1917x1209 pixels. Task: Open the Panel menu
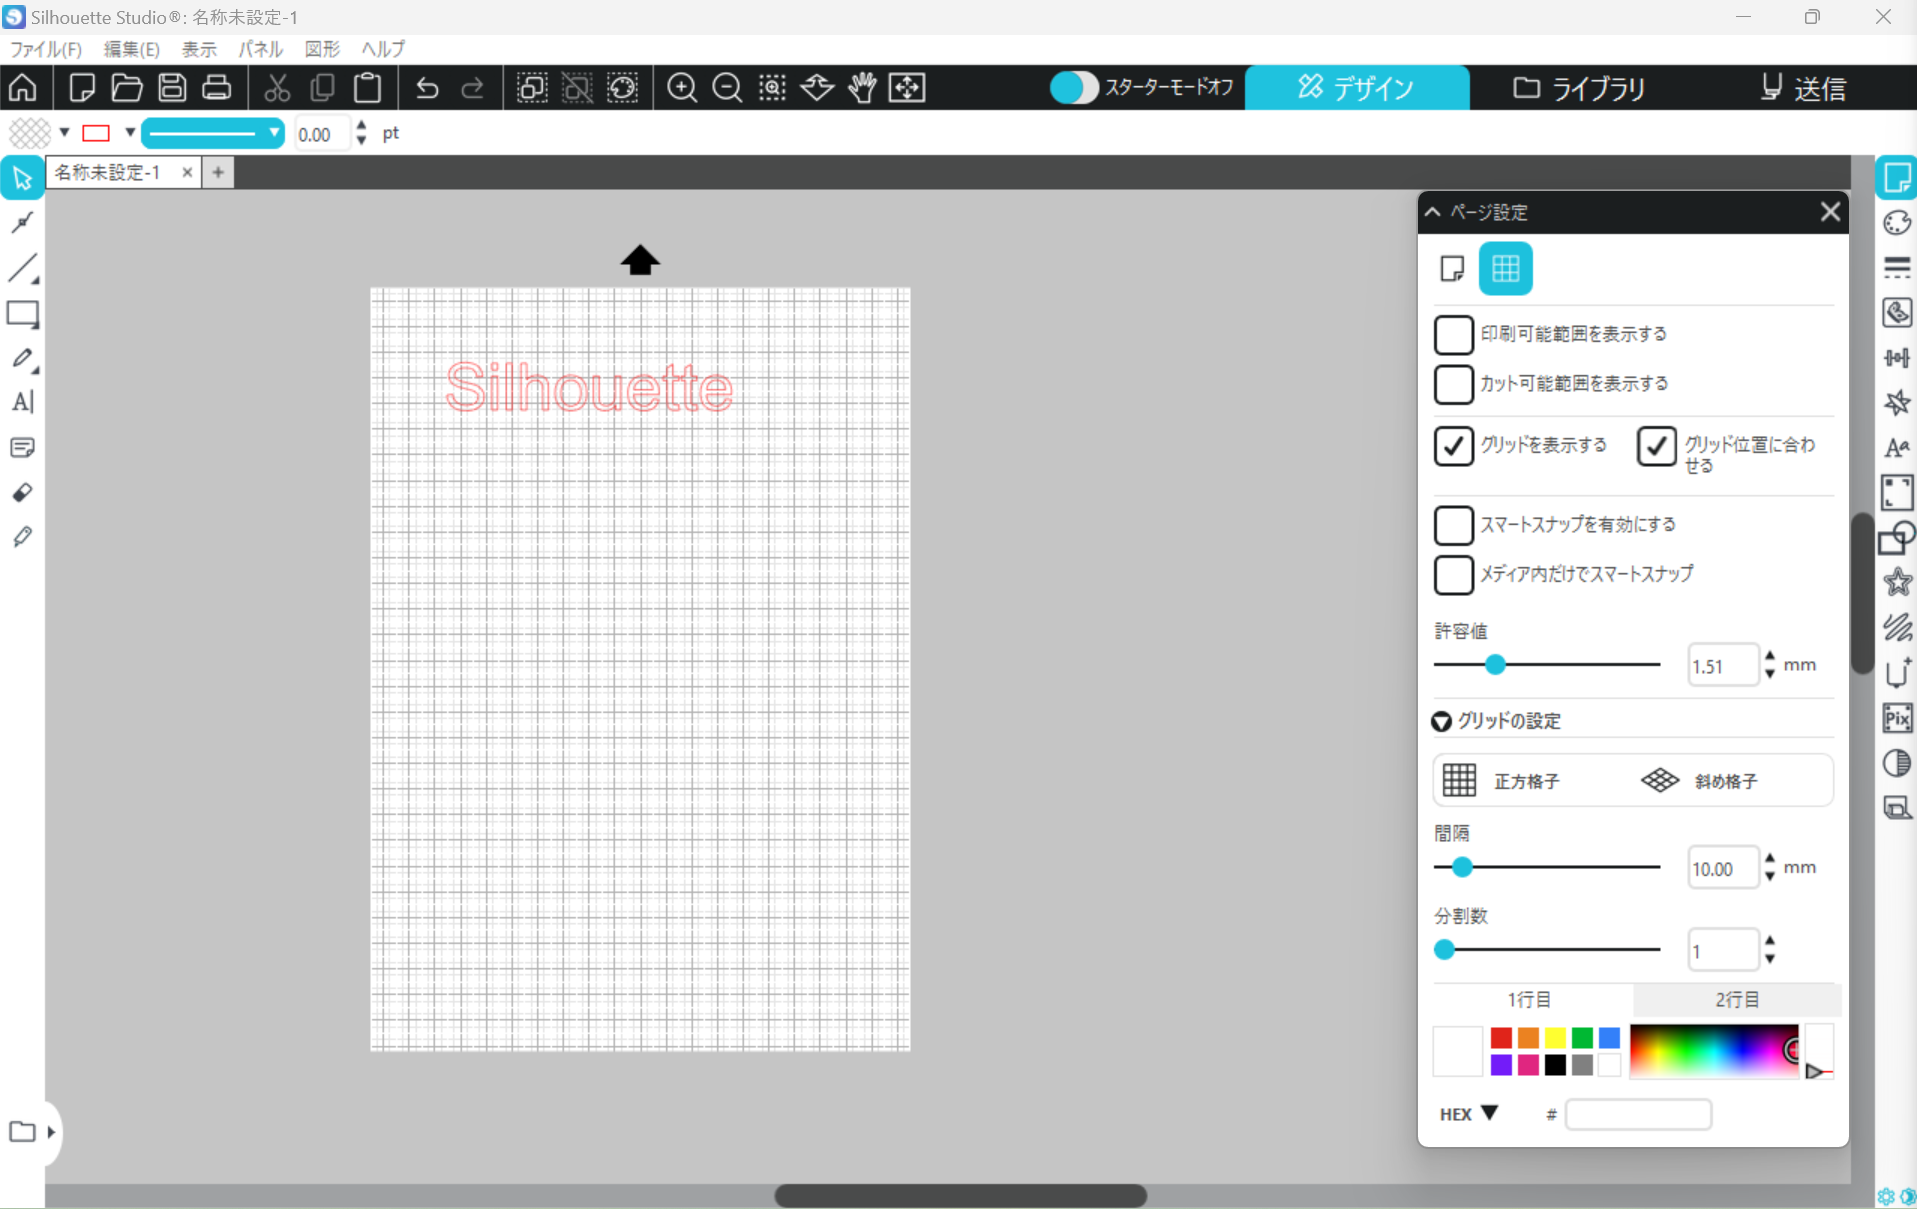click(x=260, y=49)
